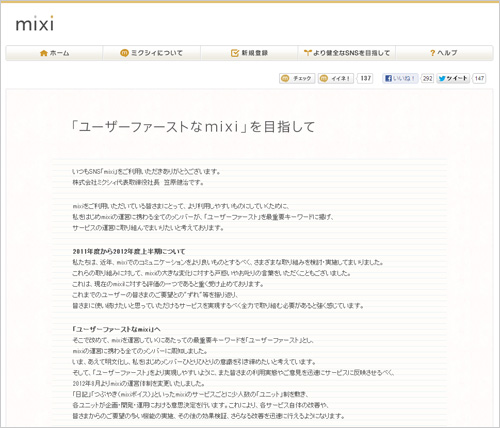Screen dimensions: 500x428
Task: Click the Facebook like count 292
Action: click(x=427, y=78)
